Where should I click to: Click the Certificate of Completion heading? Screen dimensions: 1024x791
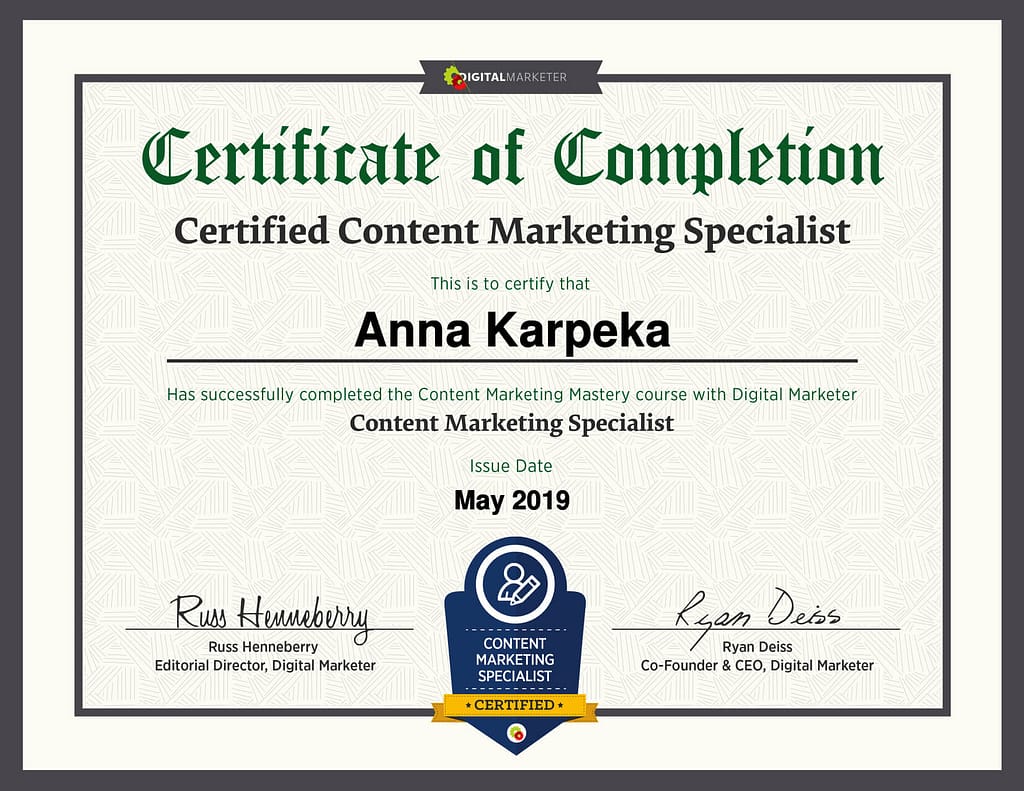[x=512, y=160]
